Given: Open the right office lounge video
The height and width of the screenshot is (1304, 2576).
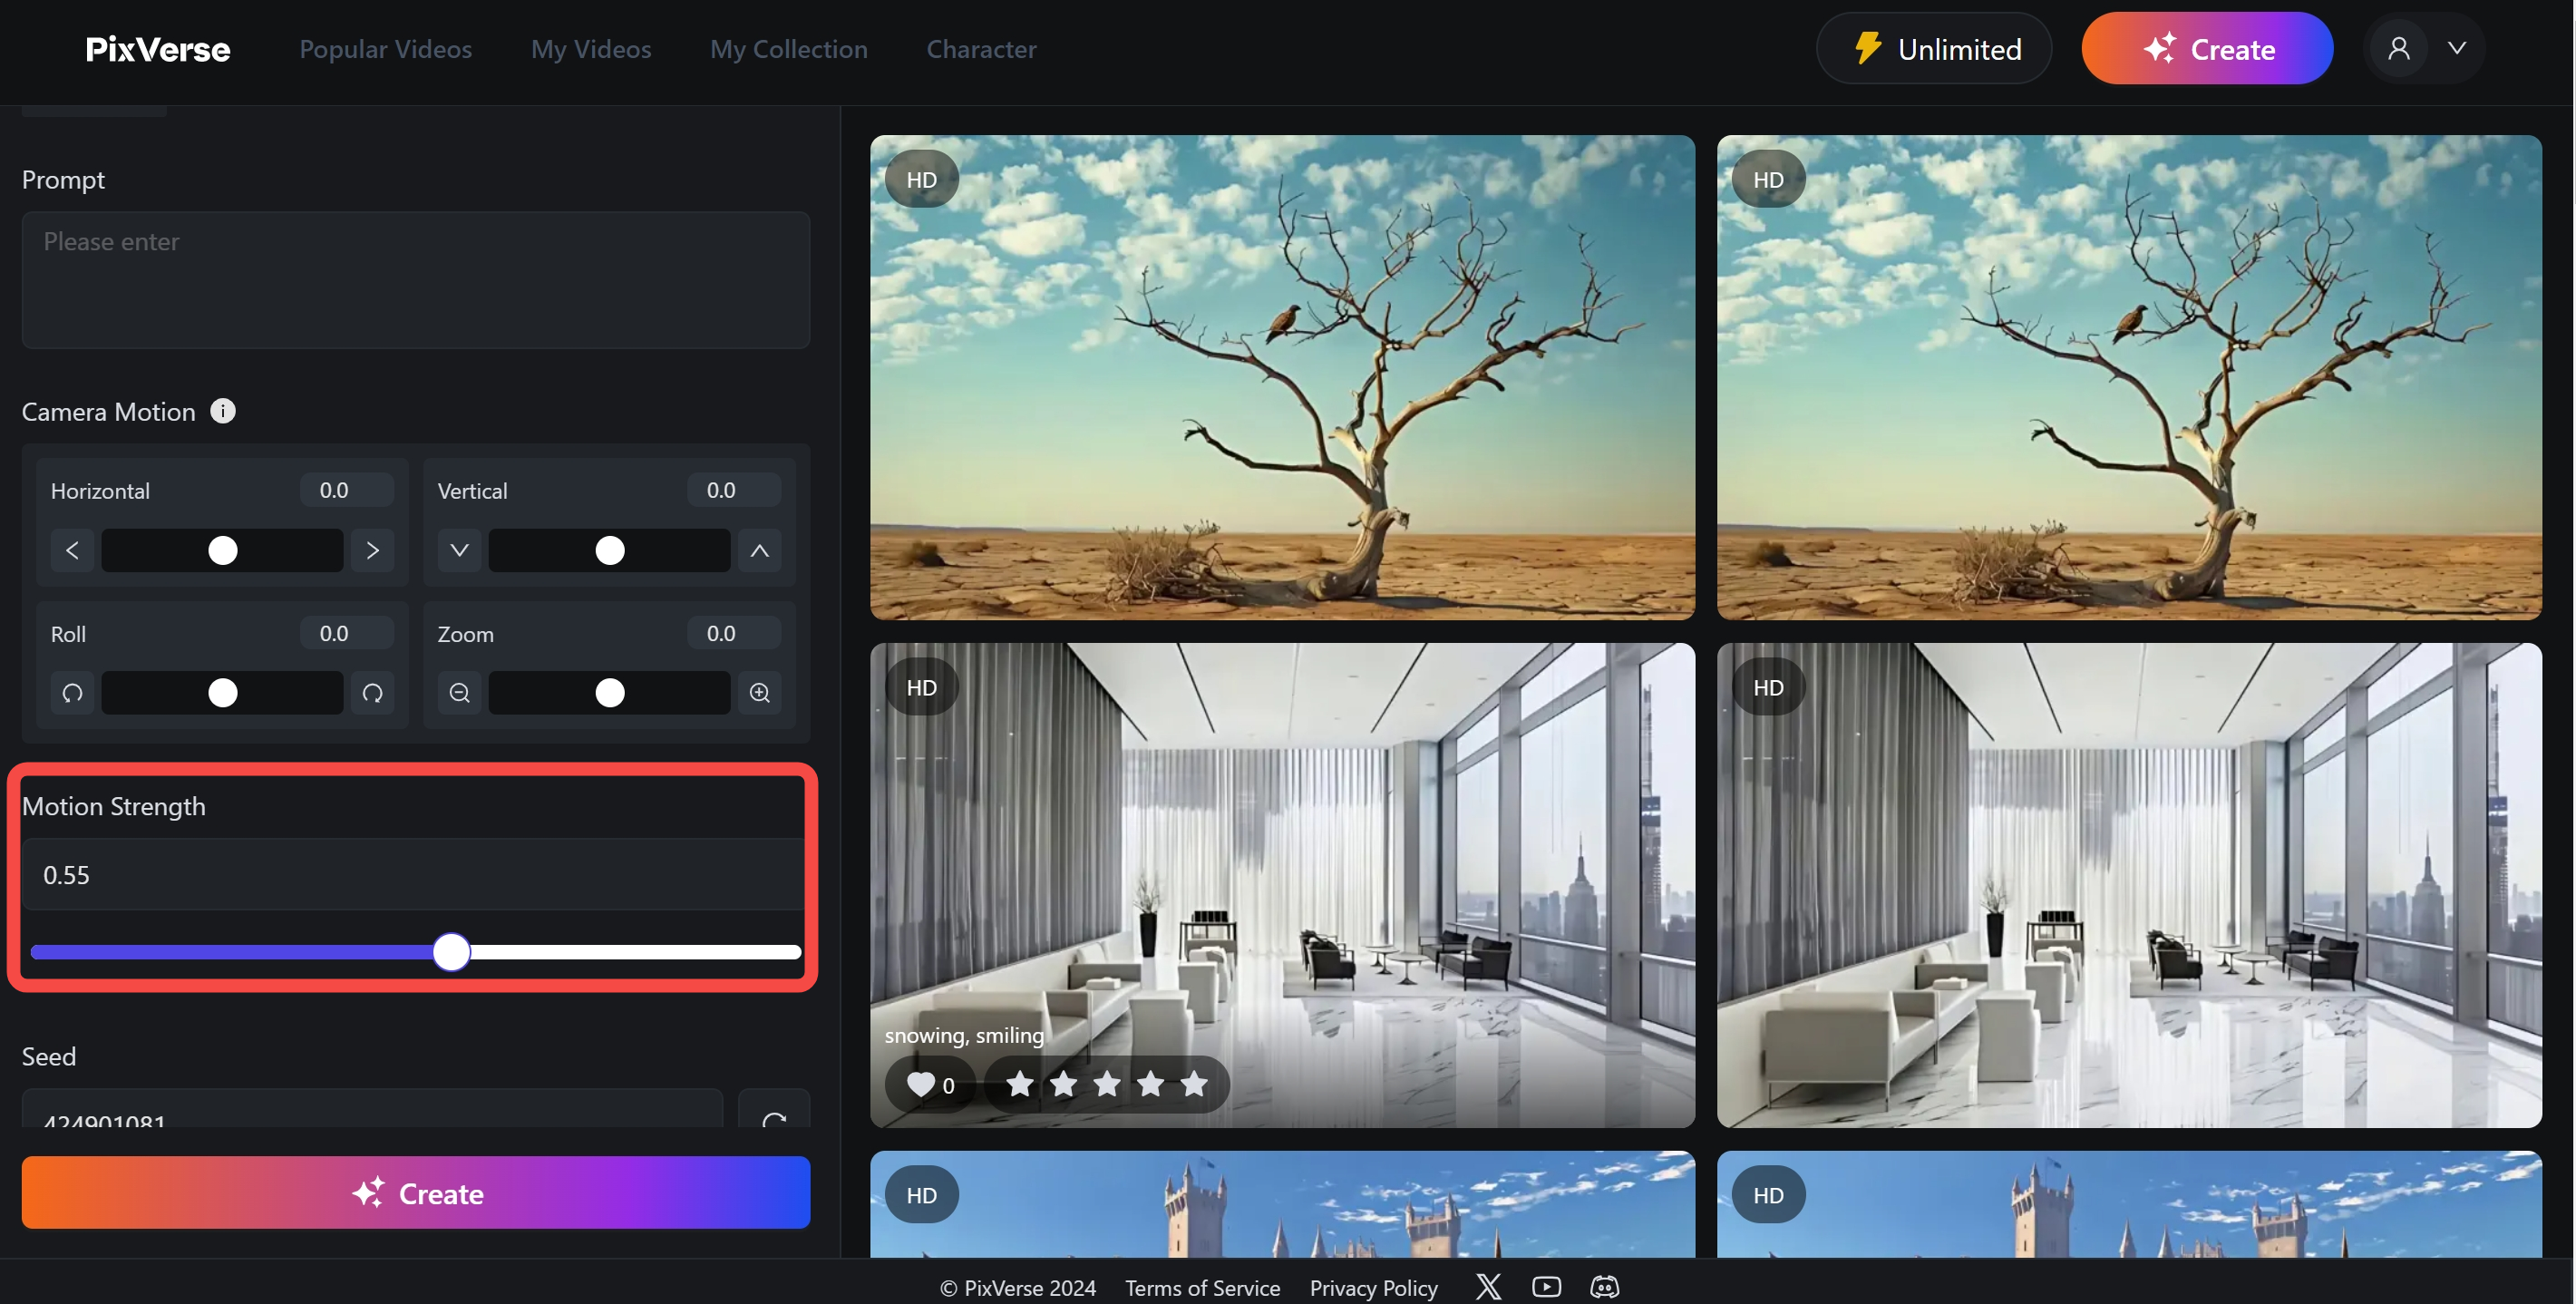Looking at the screenshot, I should pyautogui.click(x=2129, y=886).
